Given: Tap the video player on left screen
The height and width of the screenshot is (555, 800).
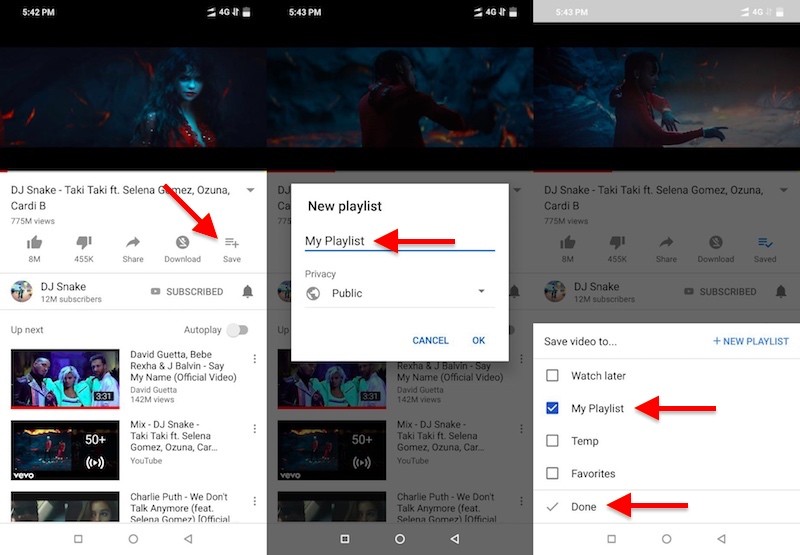Looking at the screenshot, I should [133, 97].
